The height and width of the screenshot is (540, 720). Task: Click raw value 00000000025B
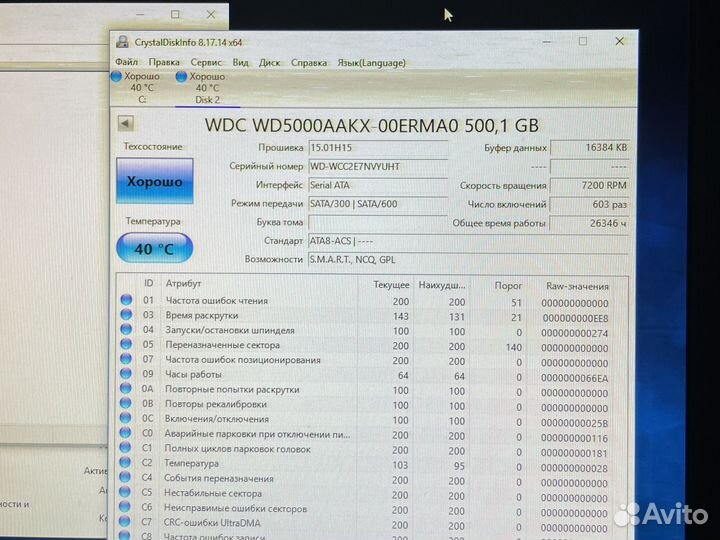point(574,423)
